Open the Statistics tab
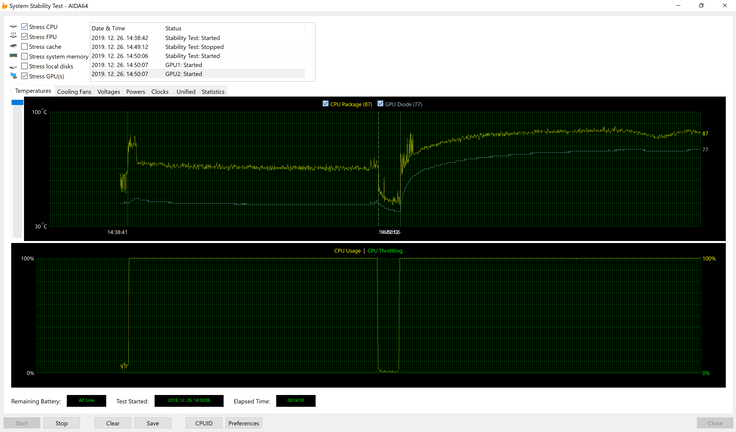736x432 pixels. tap(213, 92)
